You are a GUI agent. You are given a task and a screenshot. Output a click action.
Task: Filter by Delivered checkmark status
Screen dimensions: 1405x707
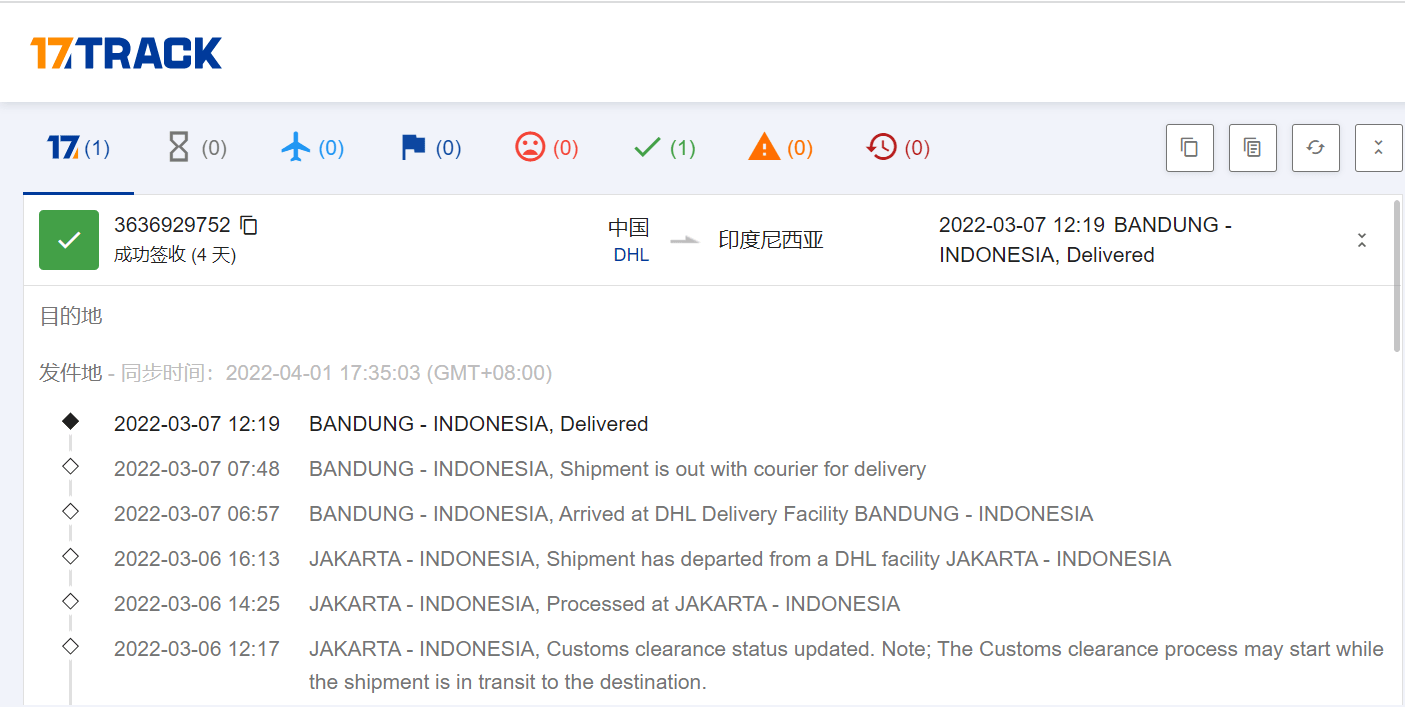coord(664,149)
